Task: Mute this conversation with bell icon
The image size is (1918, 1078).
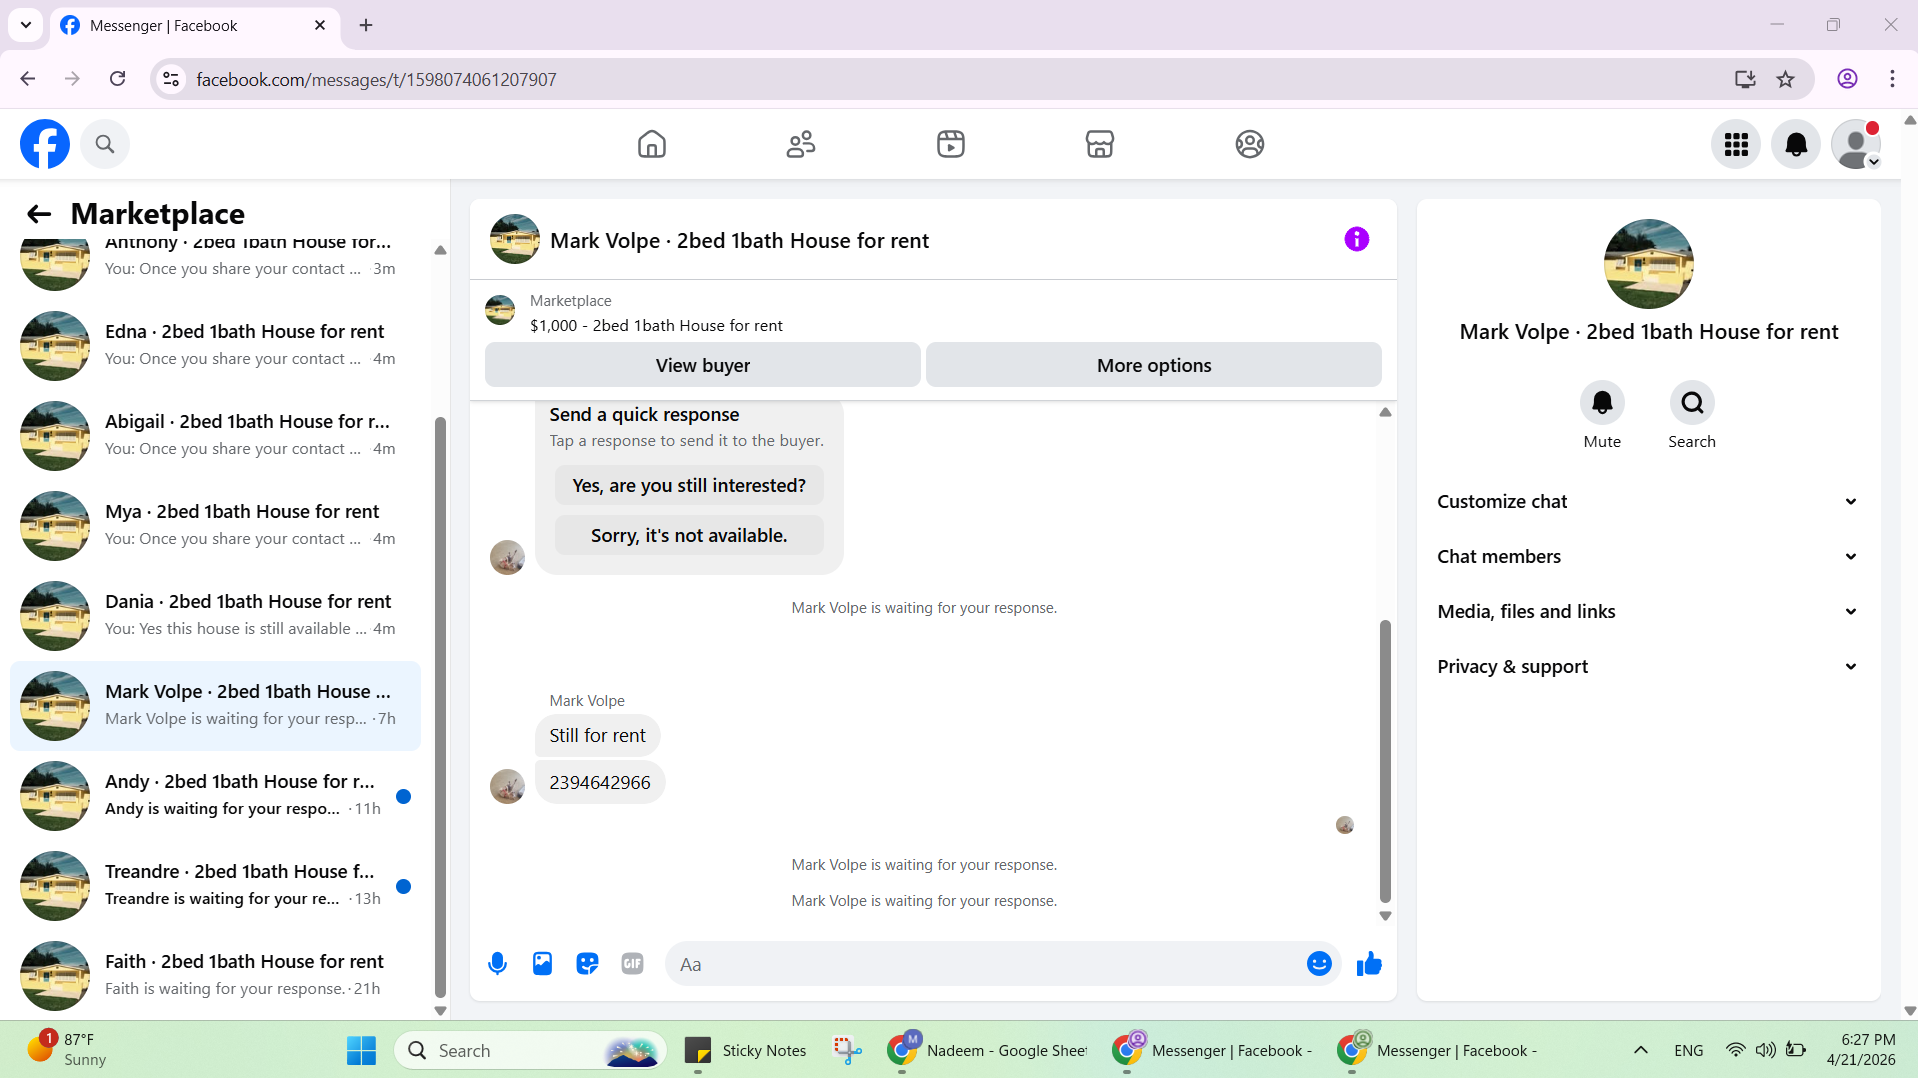Action: [x=1602, y=403]
